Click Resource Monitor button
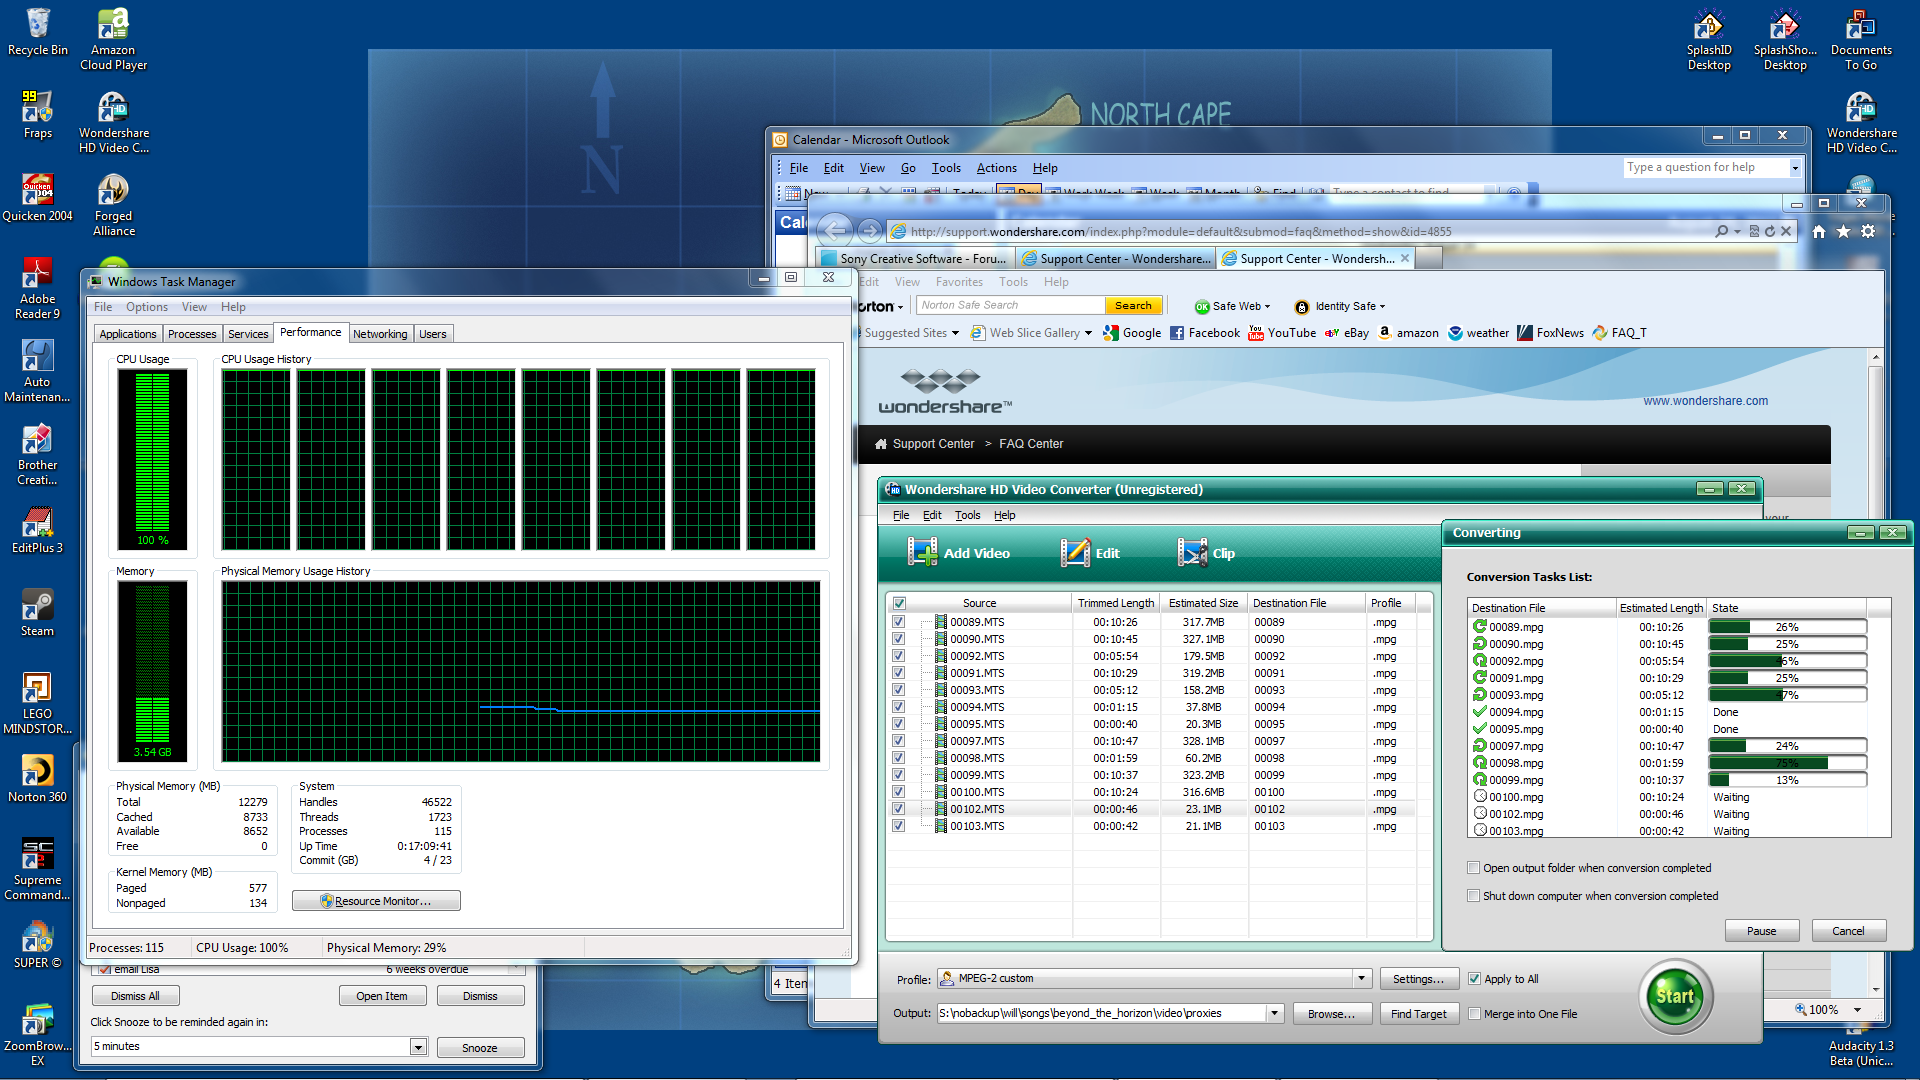This screenshot has height=1080, width=1920. tap(376, 901)
